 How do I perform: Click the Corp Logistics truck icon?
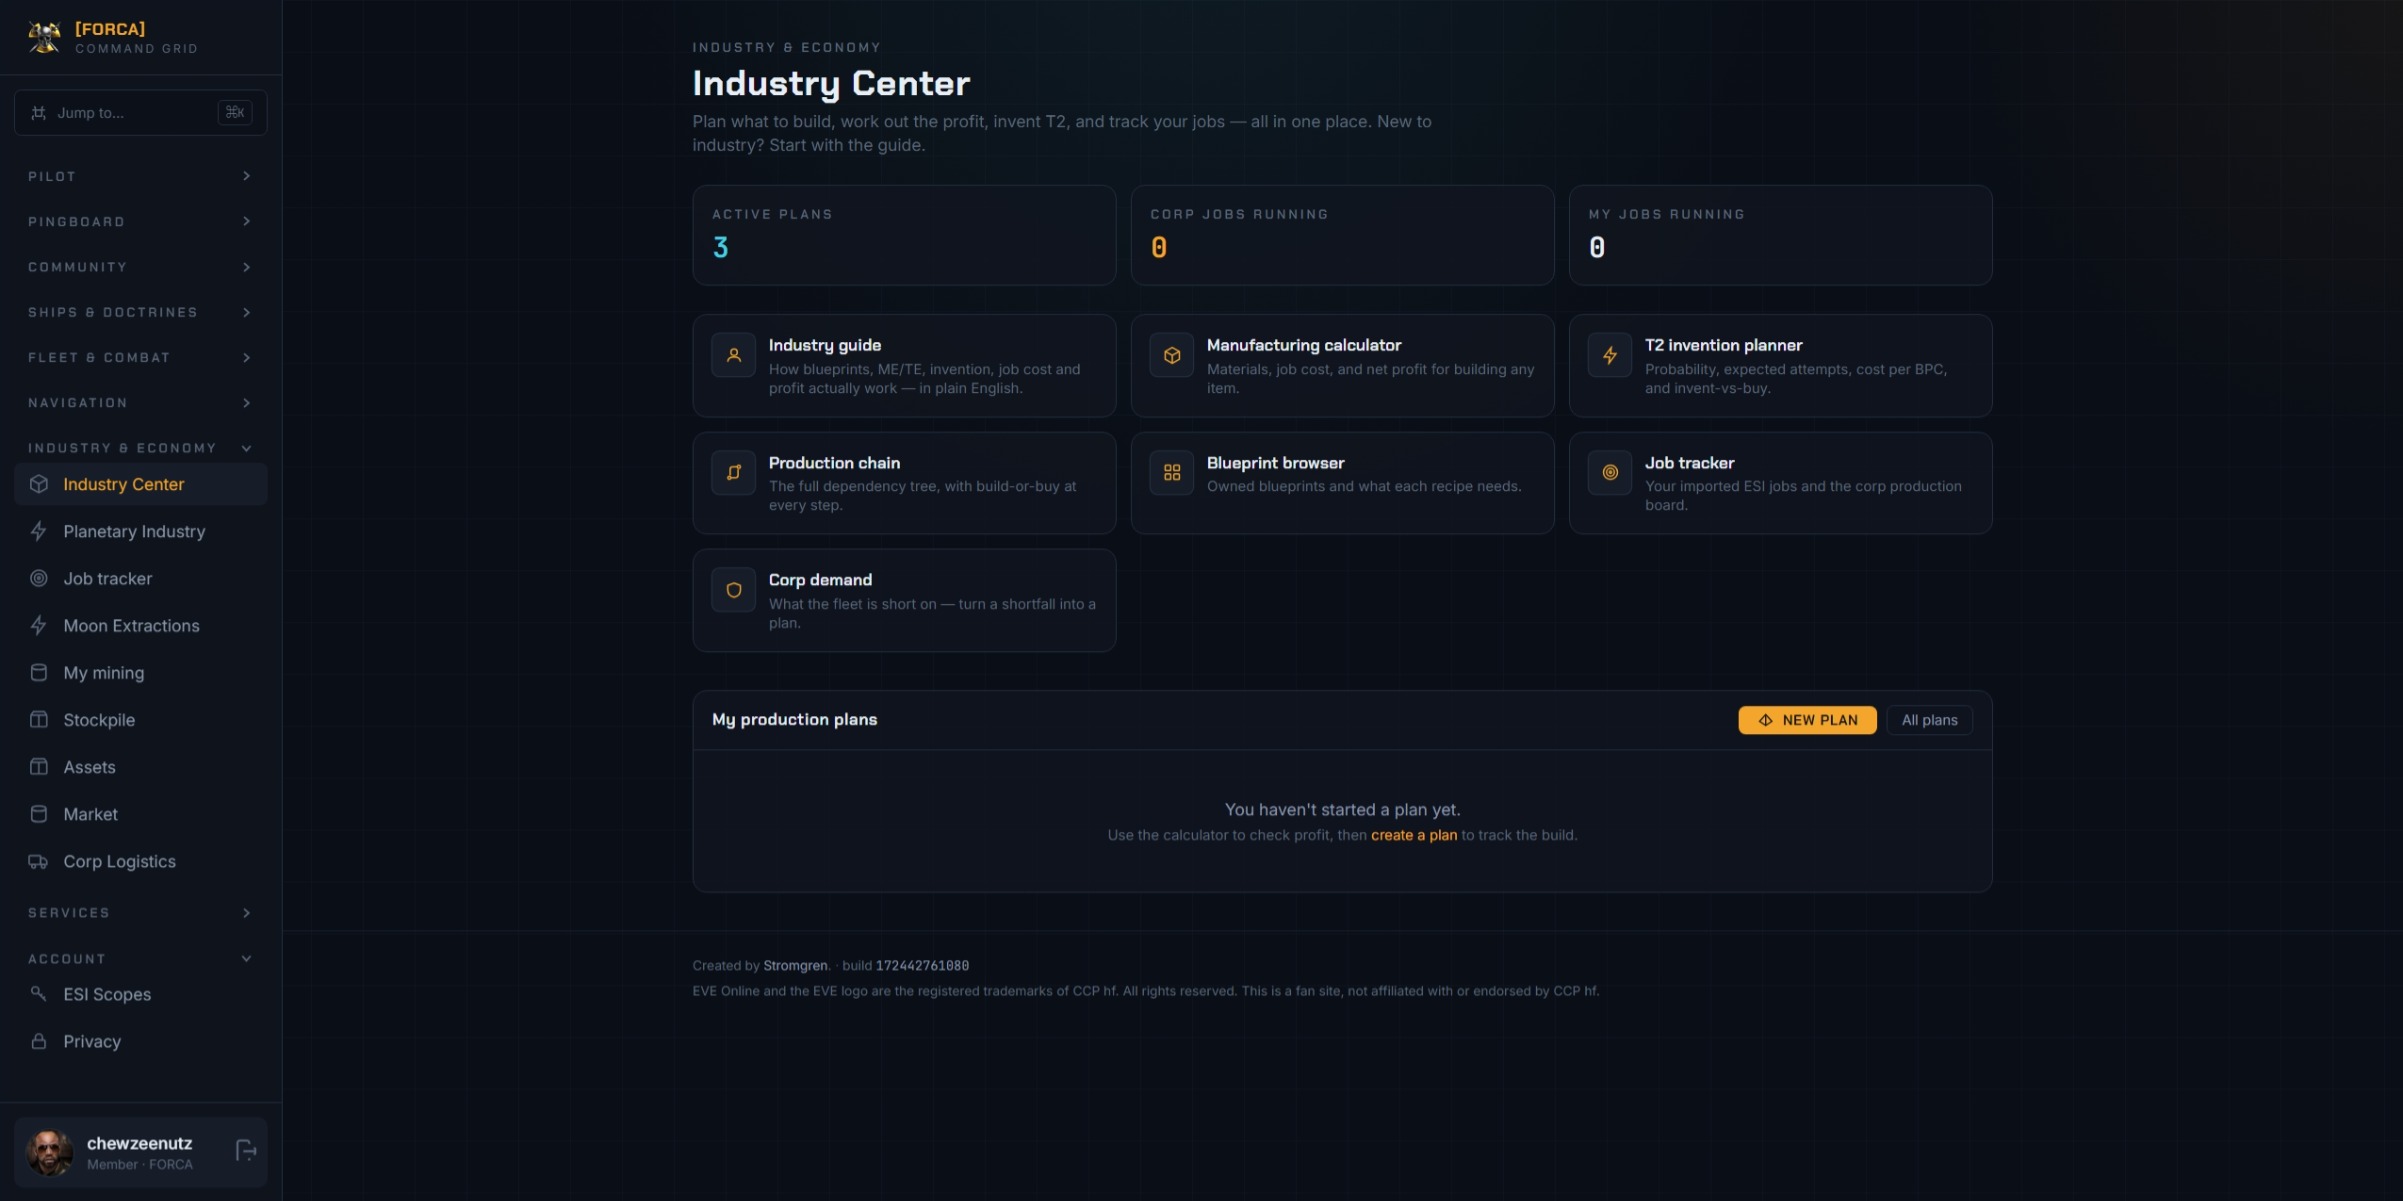(39, 861)
